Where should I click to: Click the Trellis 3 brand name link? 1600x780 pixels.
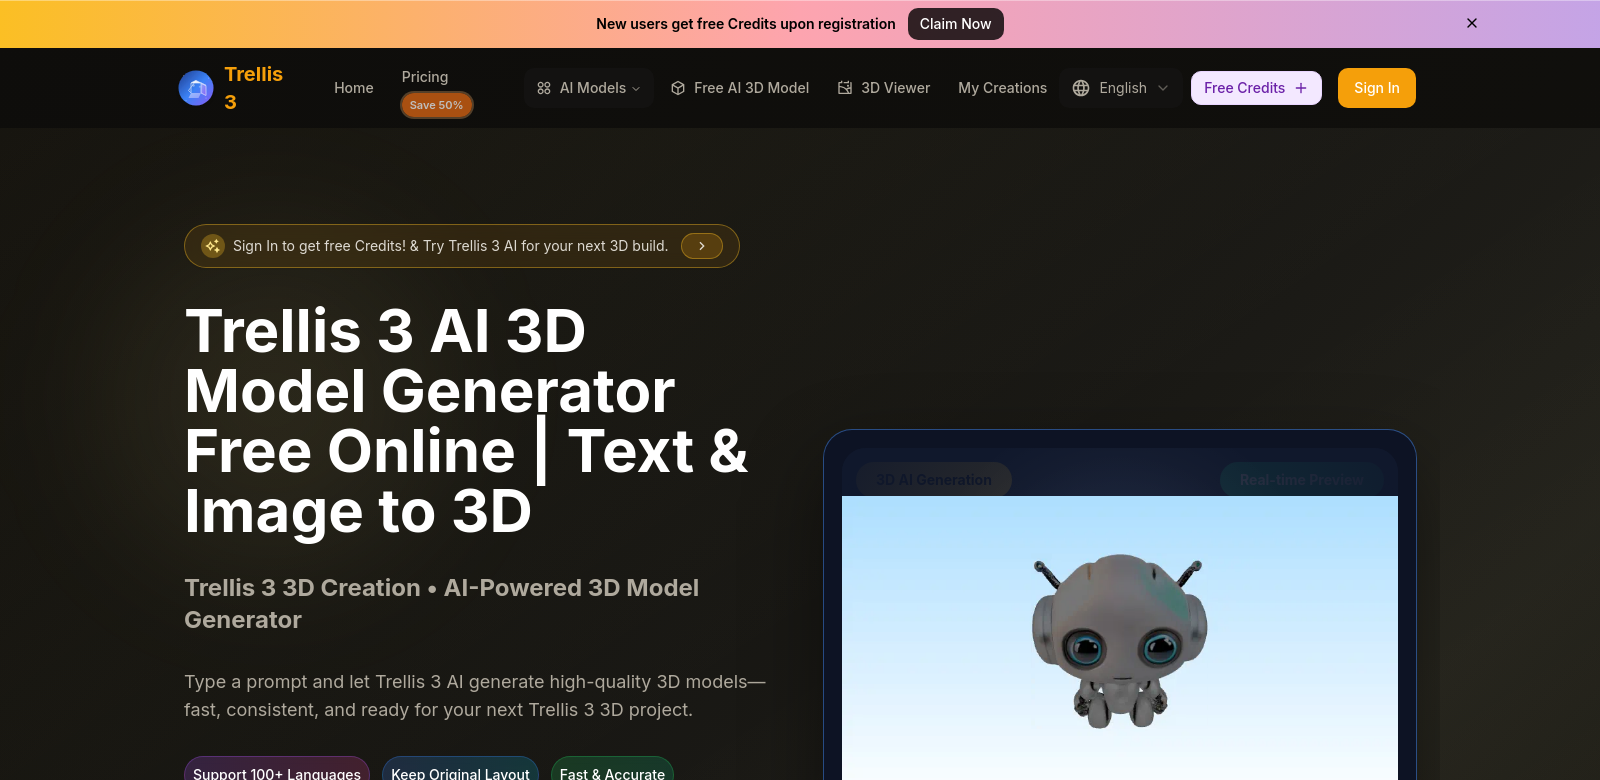click(x=254, y=88)
